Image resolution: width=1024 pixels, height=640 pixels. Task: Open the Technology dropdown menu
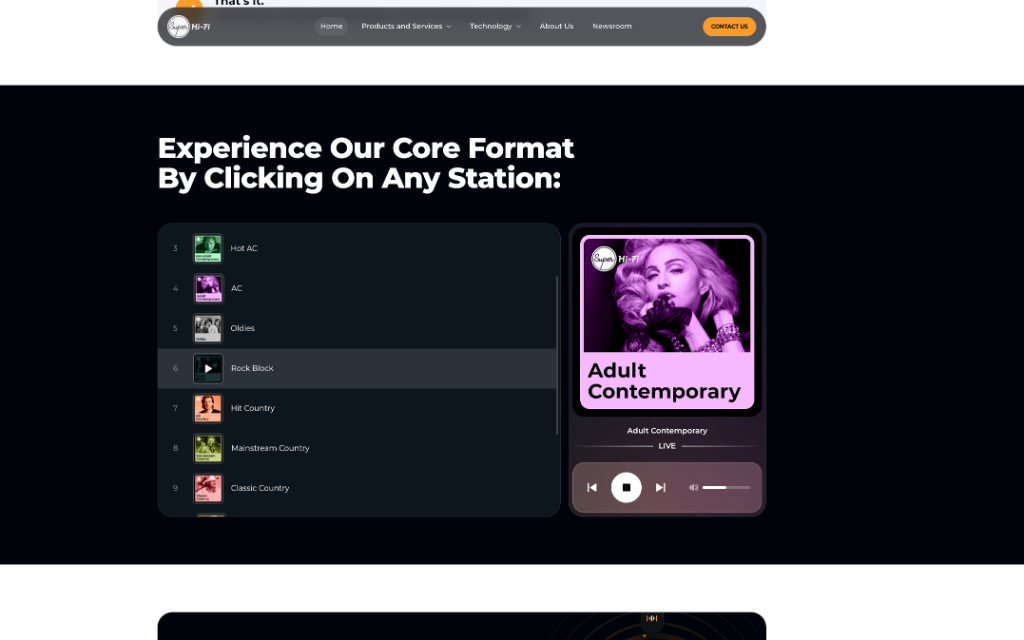[x=493, y=26]
